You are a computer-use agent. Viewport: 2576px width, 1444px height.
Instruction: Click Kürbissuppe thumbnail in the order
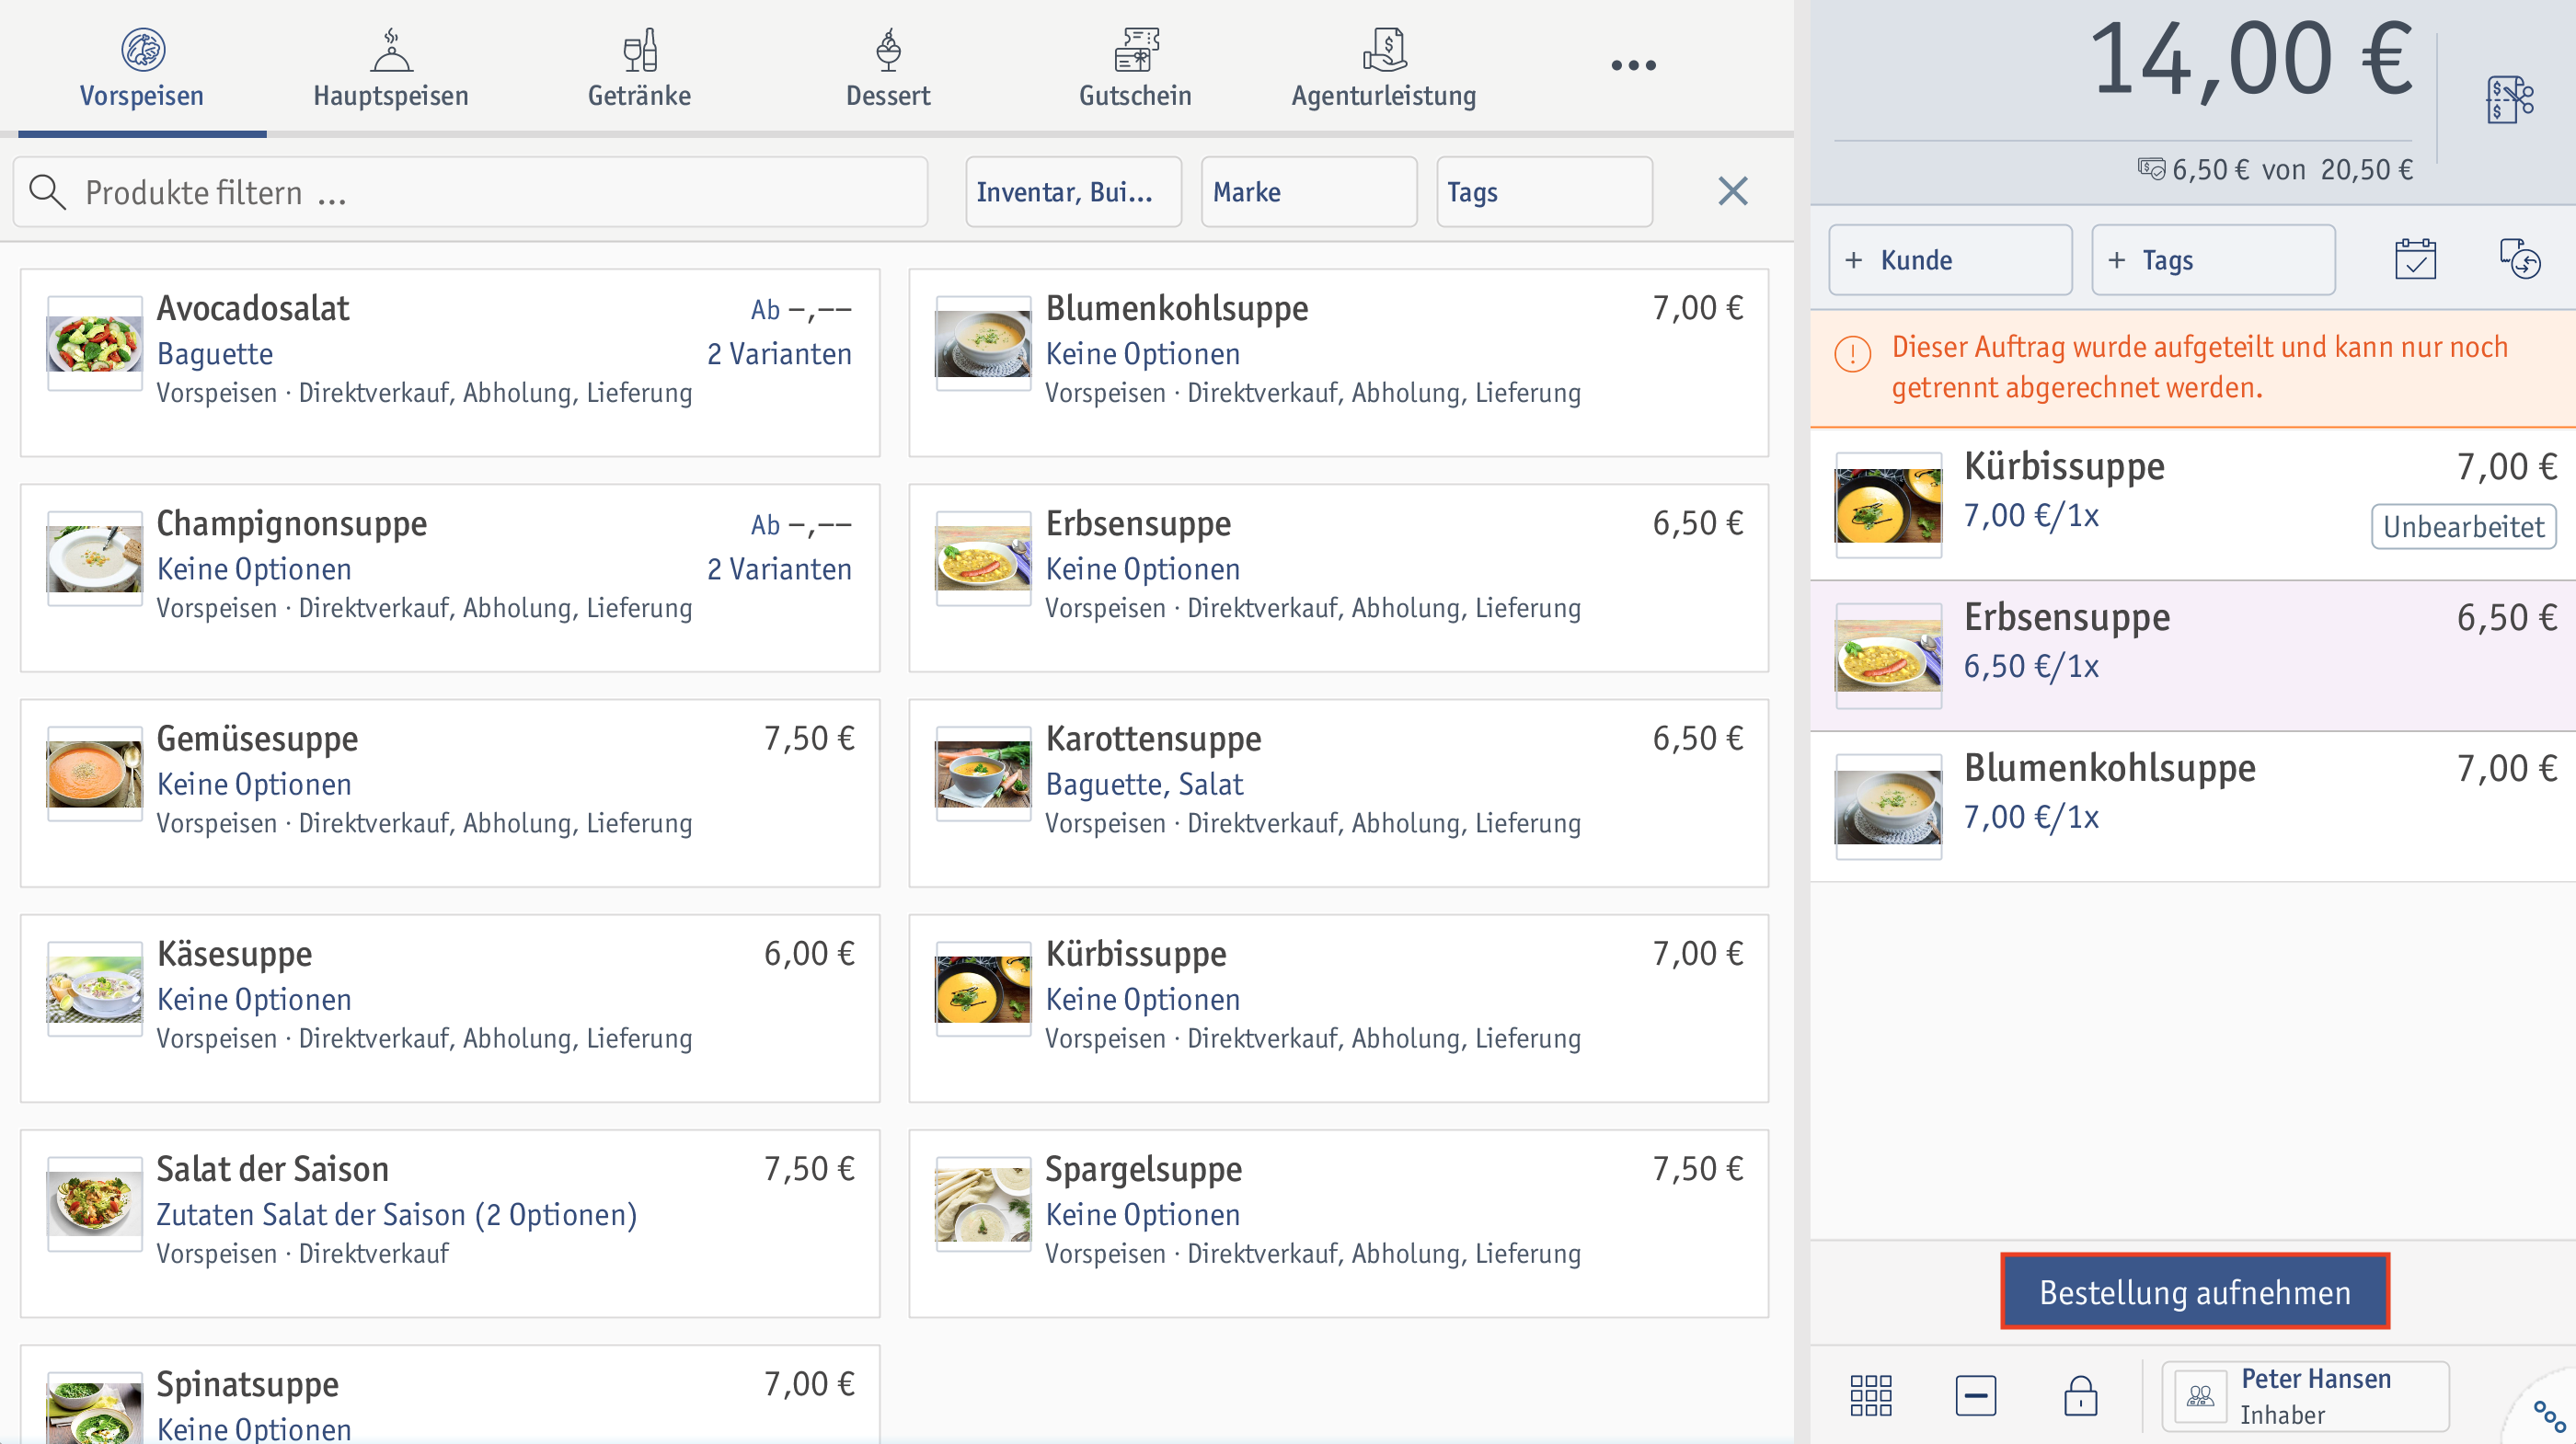[x=1888, y=505]
